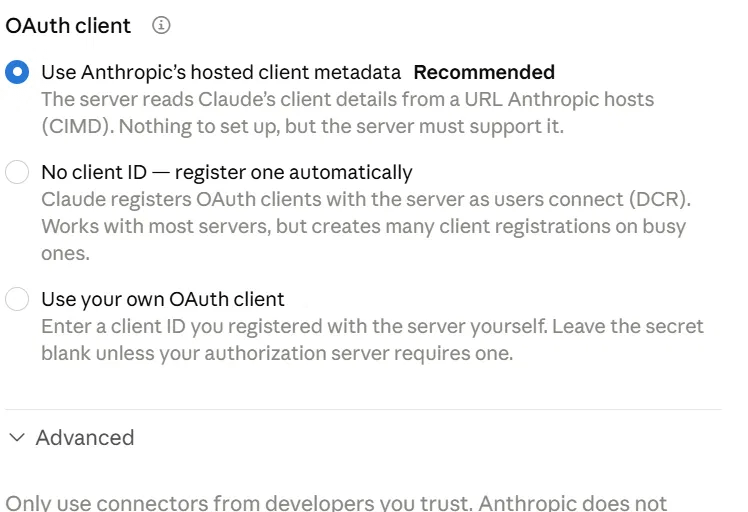748x512 pixels.
Task: Click description about DCR client registrations
Action: point(366,226)
